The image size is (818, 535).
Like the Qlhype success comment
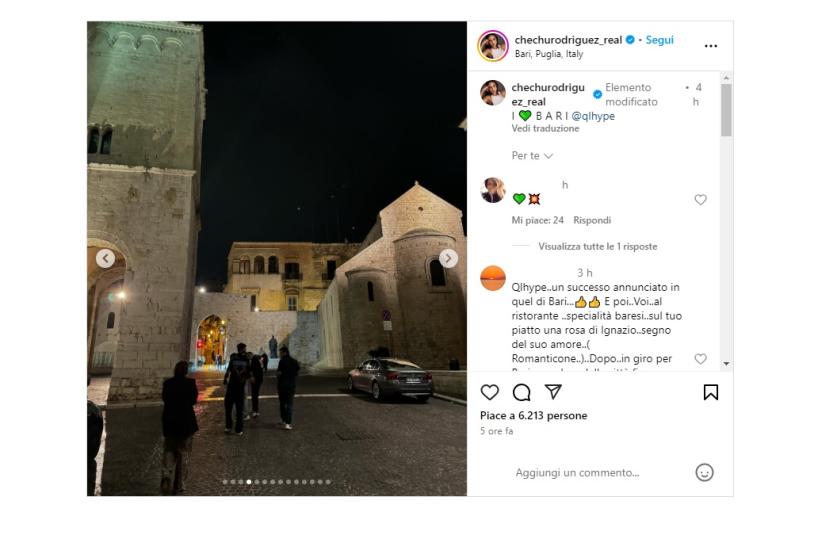[700, 359]
